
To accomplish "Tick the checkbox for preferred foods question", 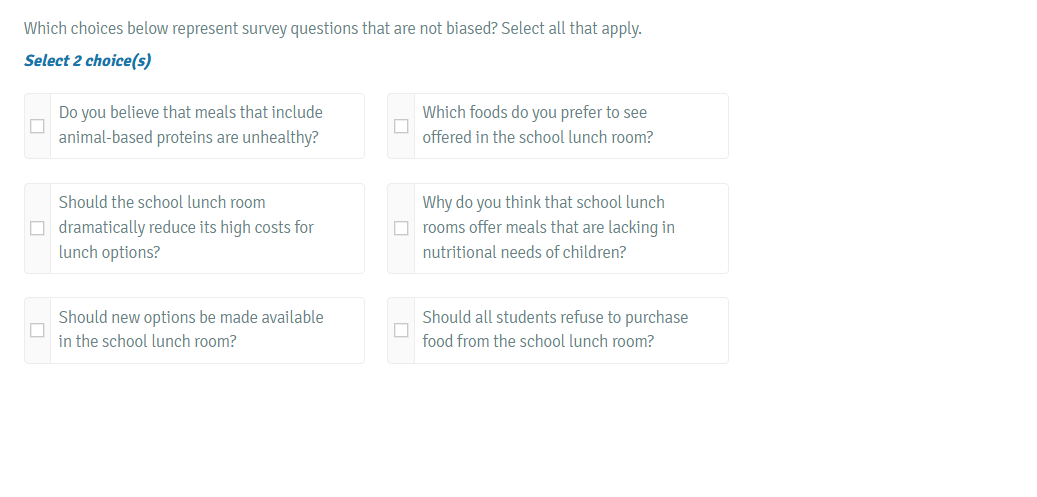I will click(401, 126).
